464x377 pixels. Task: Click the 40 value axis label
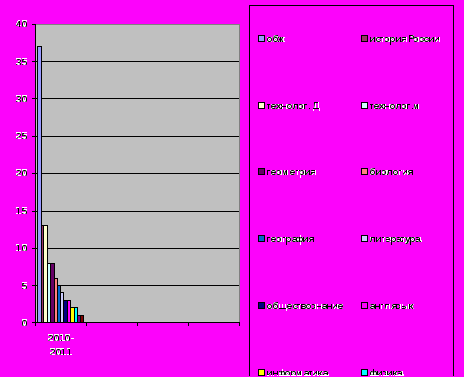[x=21, y=24]
